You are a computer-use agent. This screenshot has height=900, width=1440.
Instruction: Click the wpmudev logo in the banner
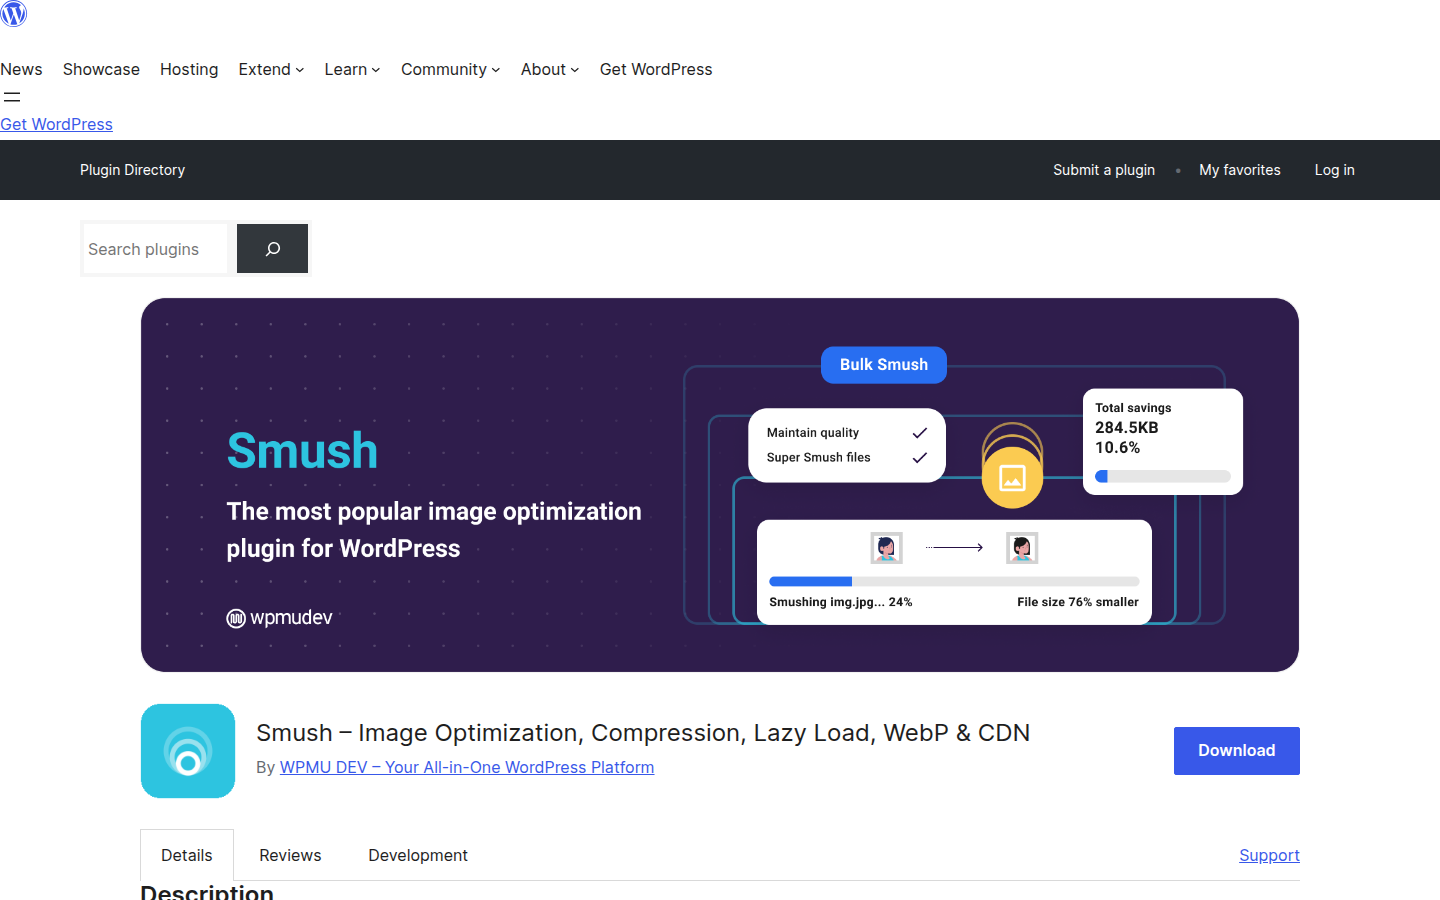pos(279,617)
